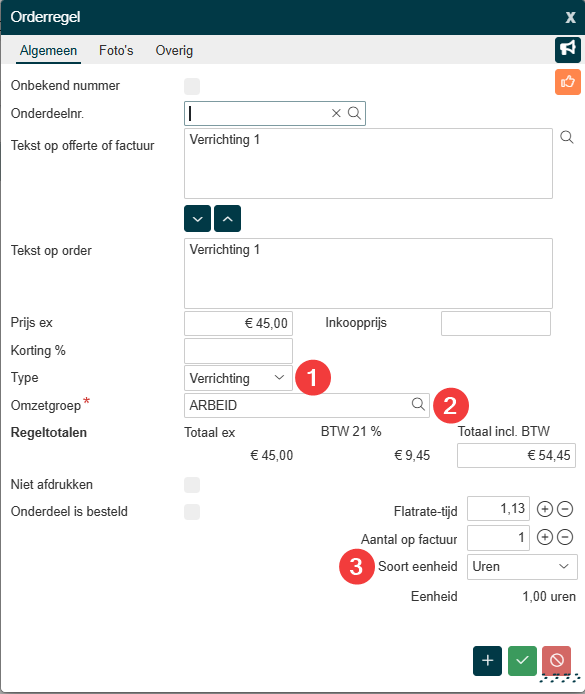585x694 pixels.
Task: Increase Flatrate-tijd with the plus icon
Action: coord(545,509)
